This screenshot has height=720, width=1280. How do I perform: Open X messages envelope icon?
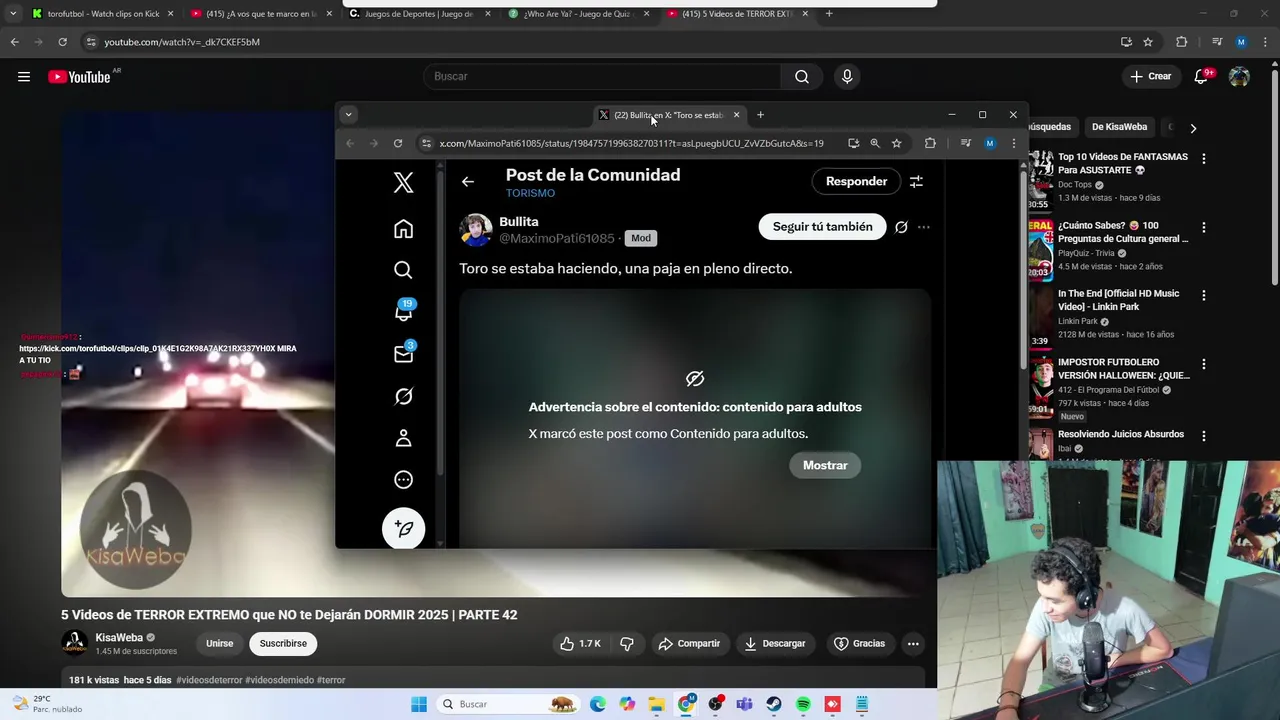click(x=404, y=353)
